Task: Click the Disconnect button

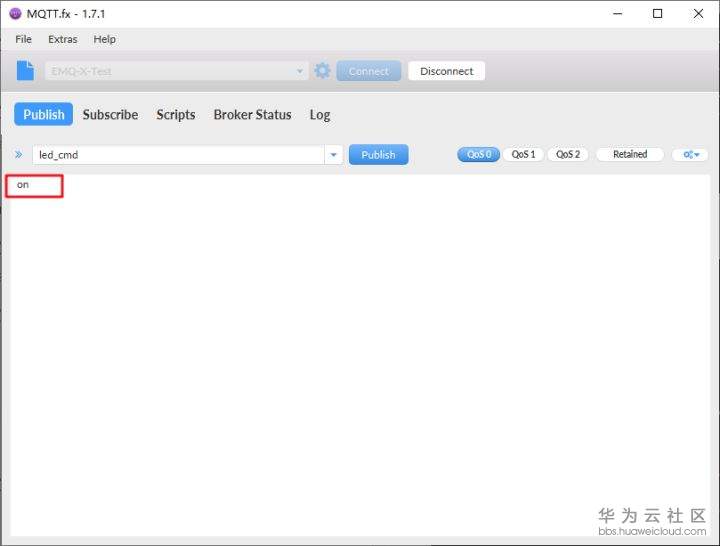Action: click(x=446, y=71)
